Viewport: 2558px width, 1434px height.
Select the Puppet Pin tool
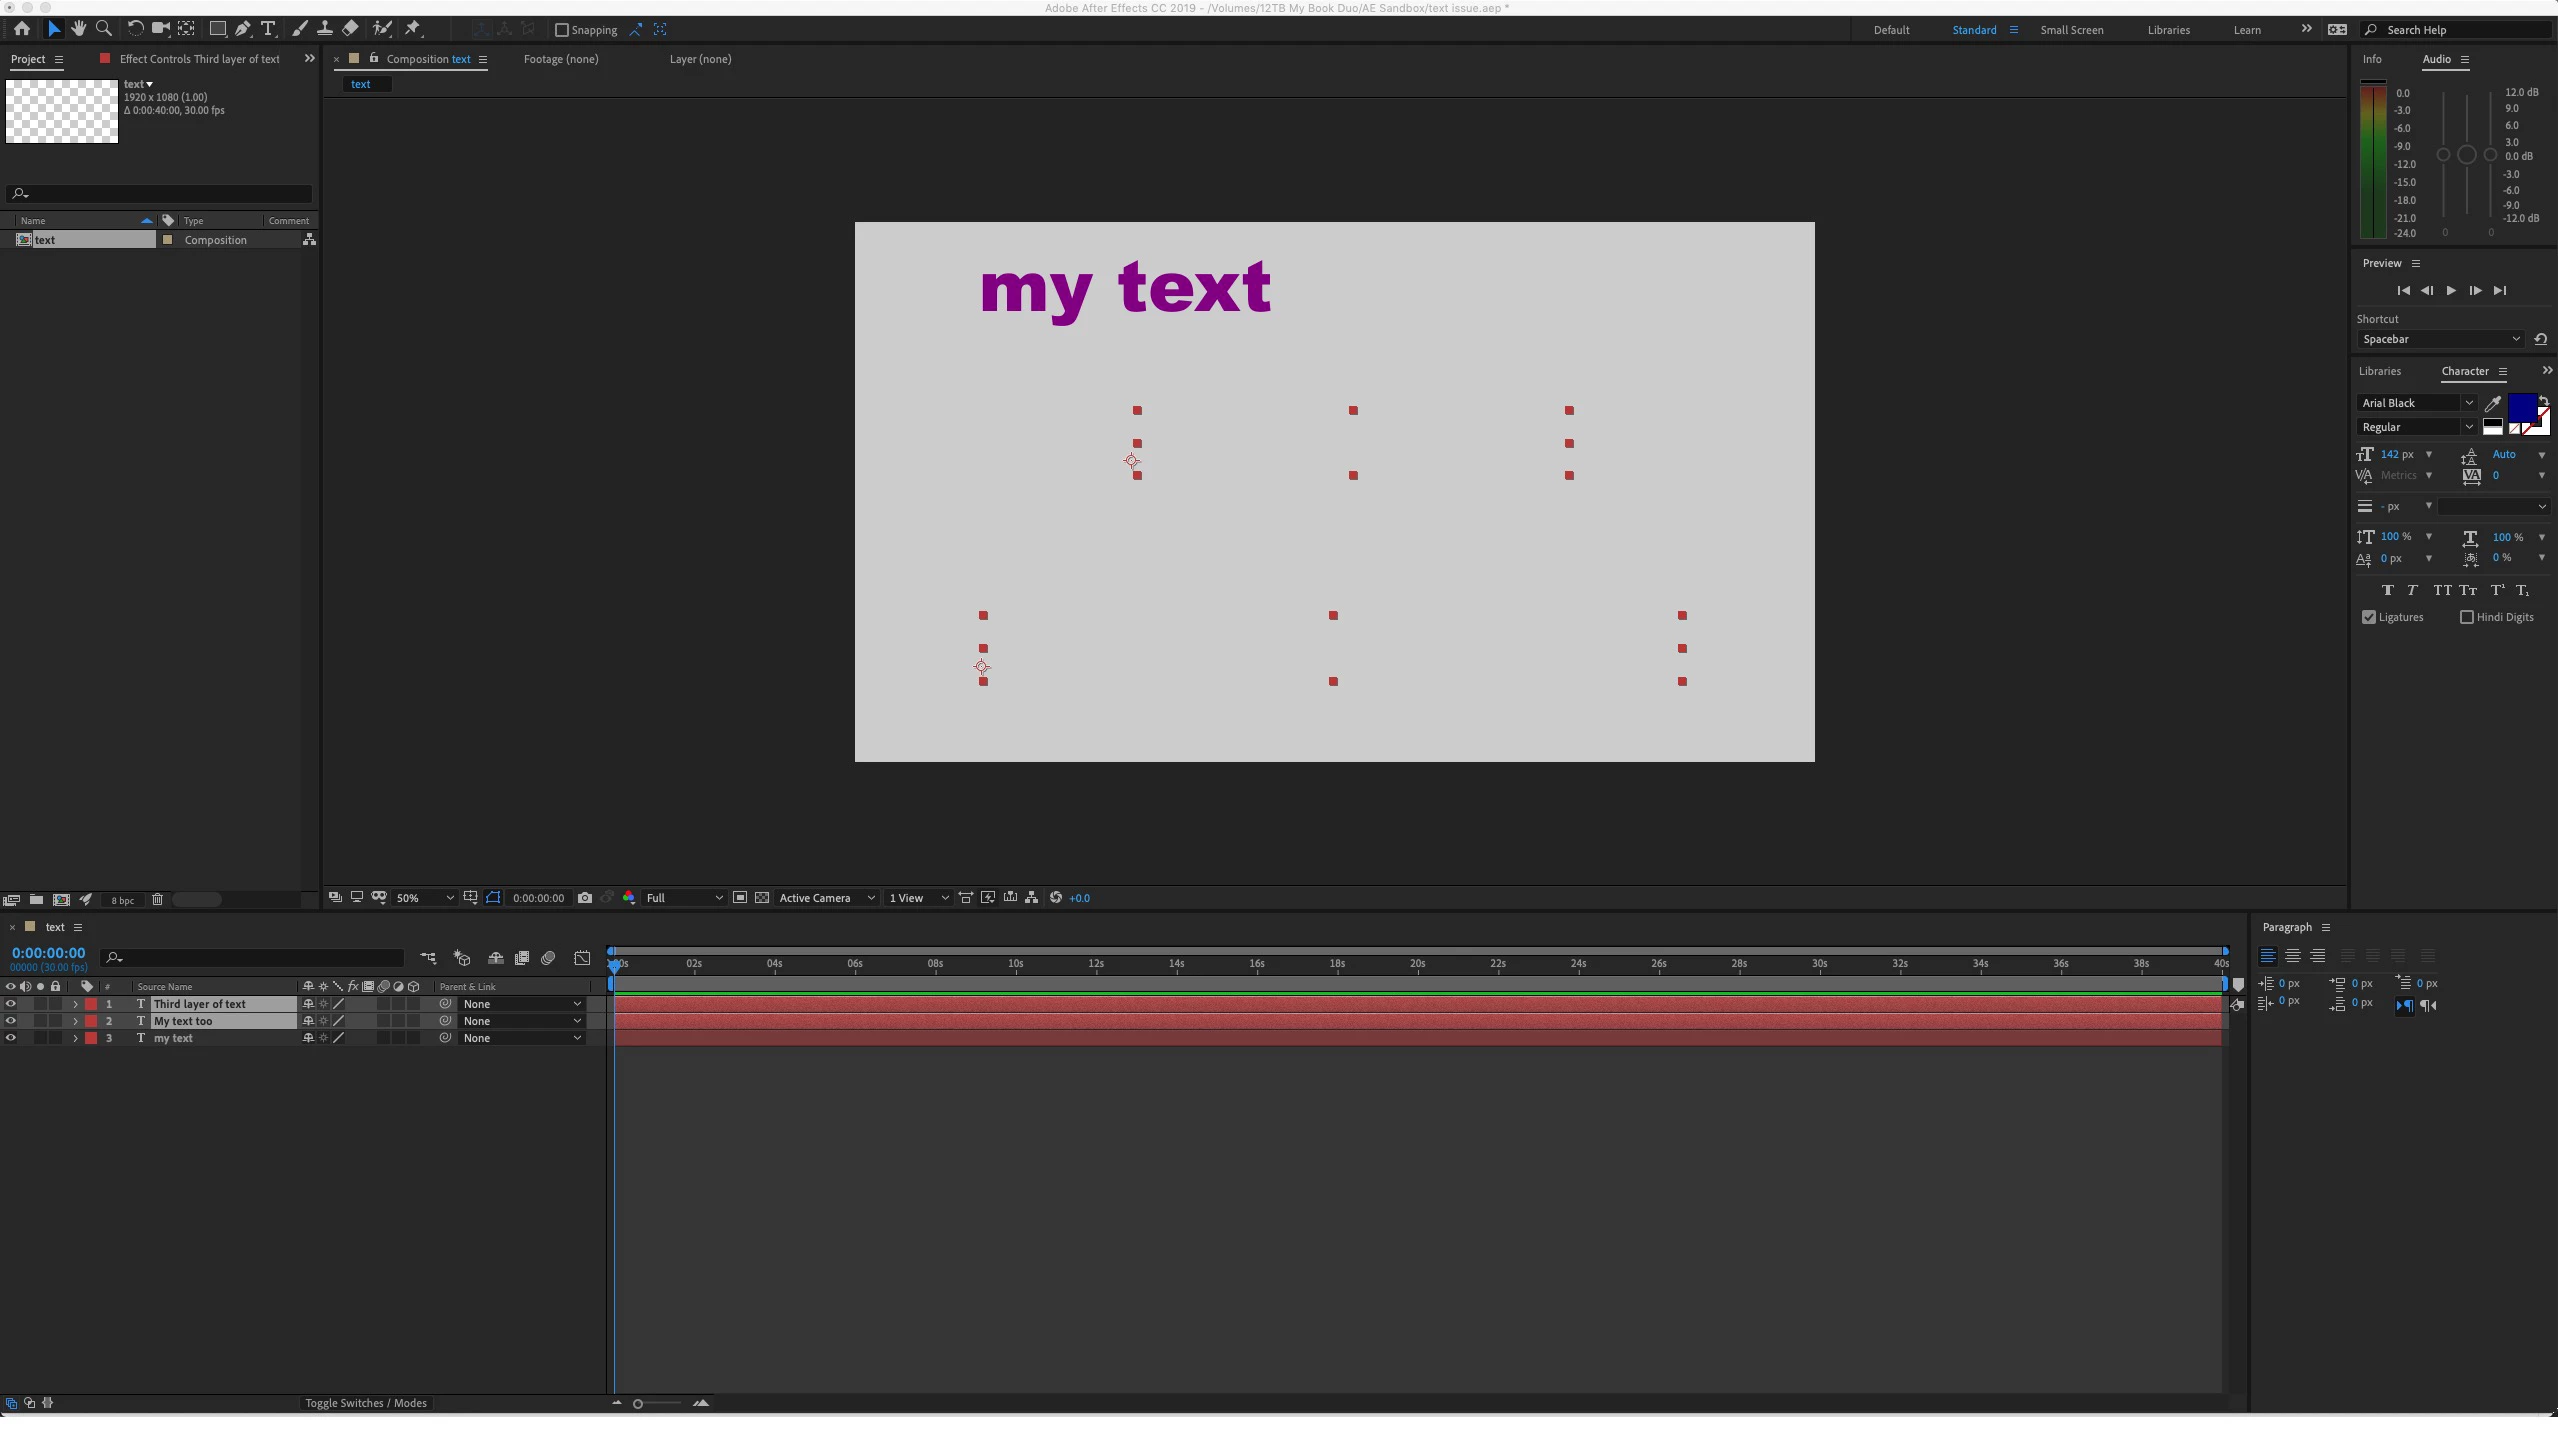point(413,29)
